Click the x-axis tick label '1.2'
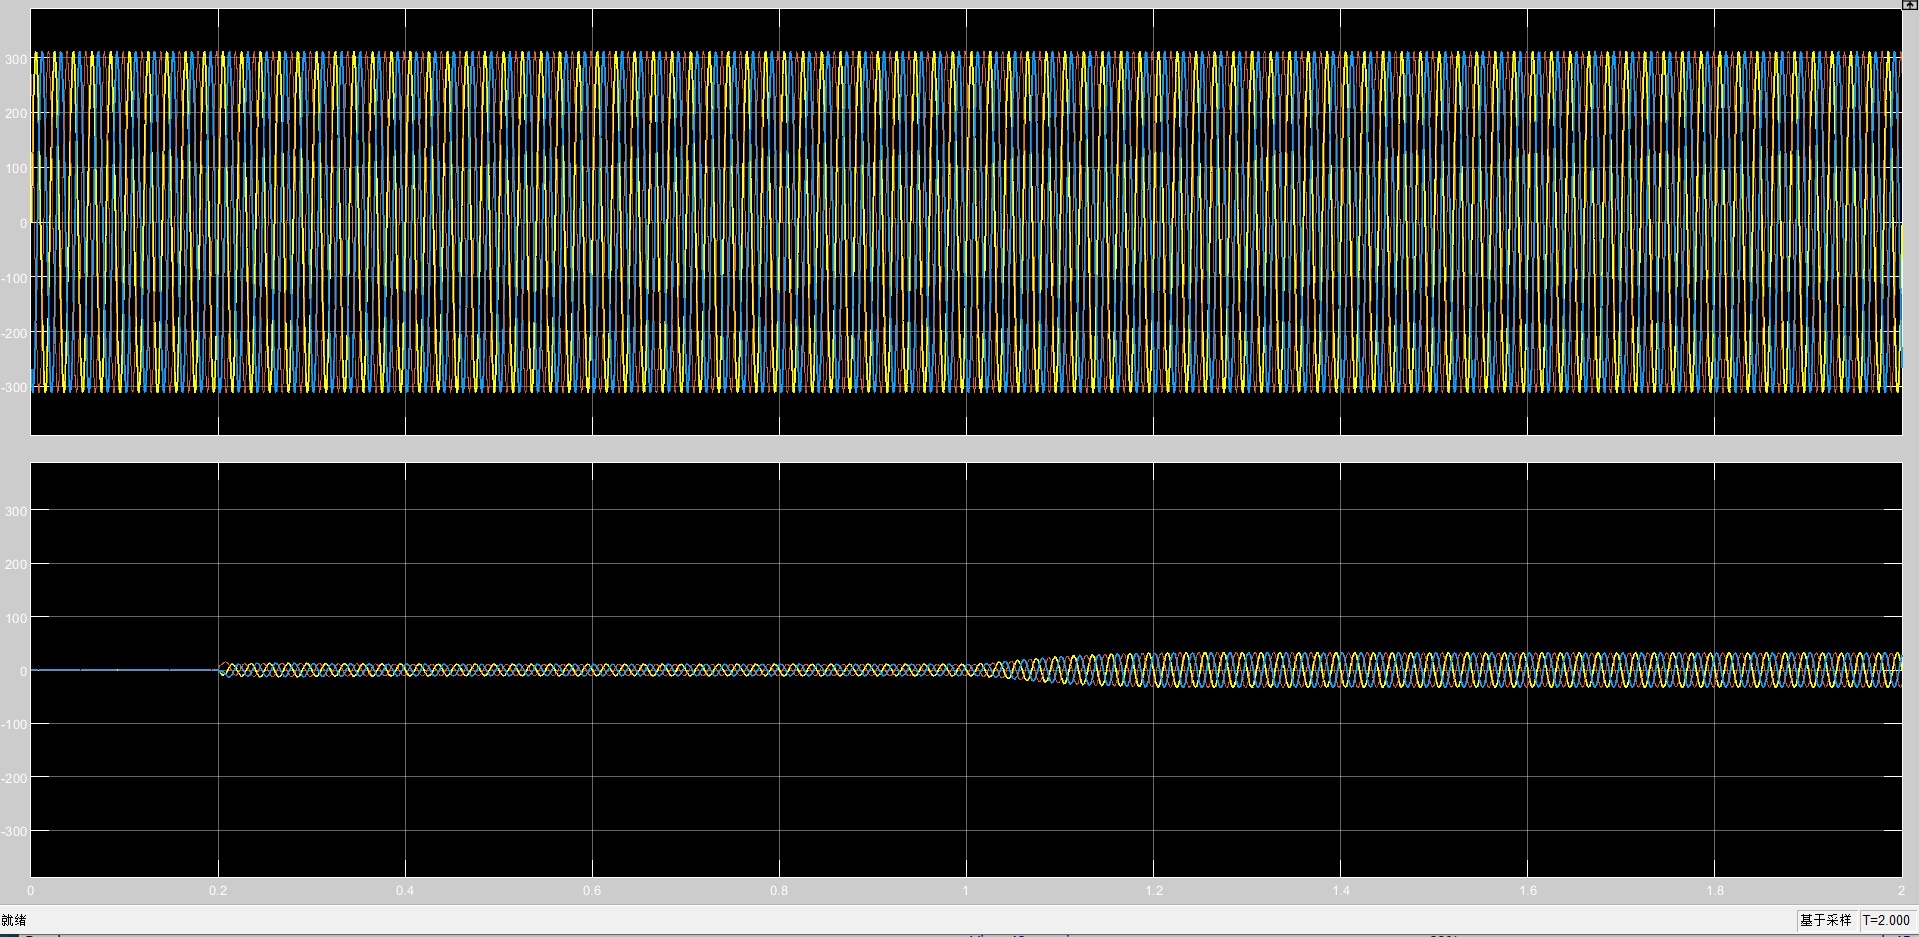 [x=1154, y=890]
